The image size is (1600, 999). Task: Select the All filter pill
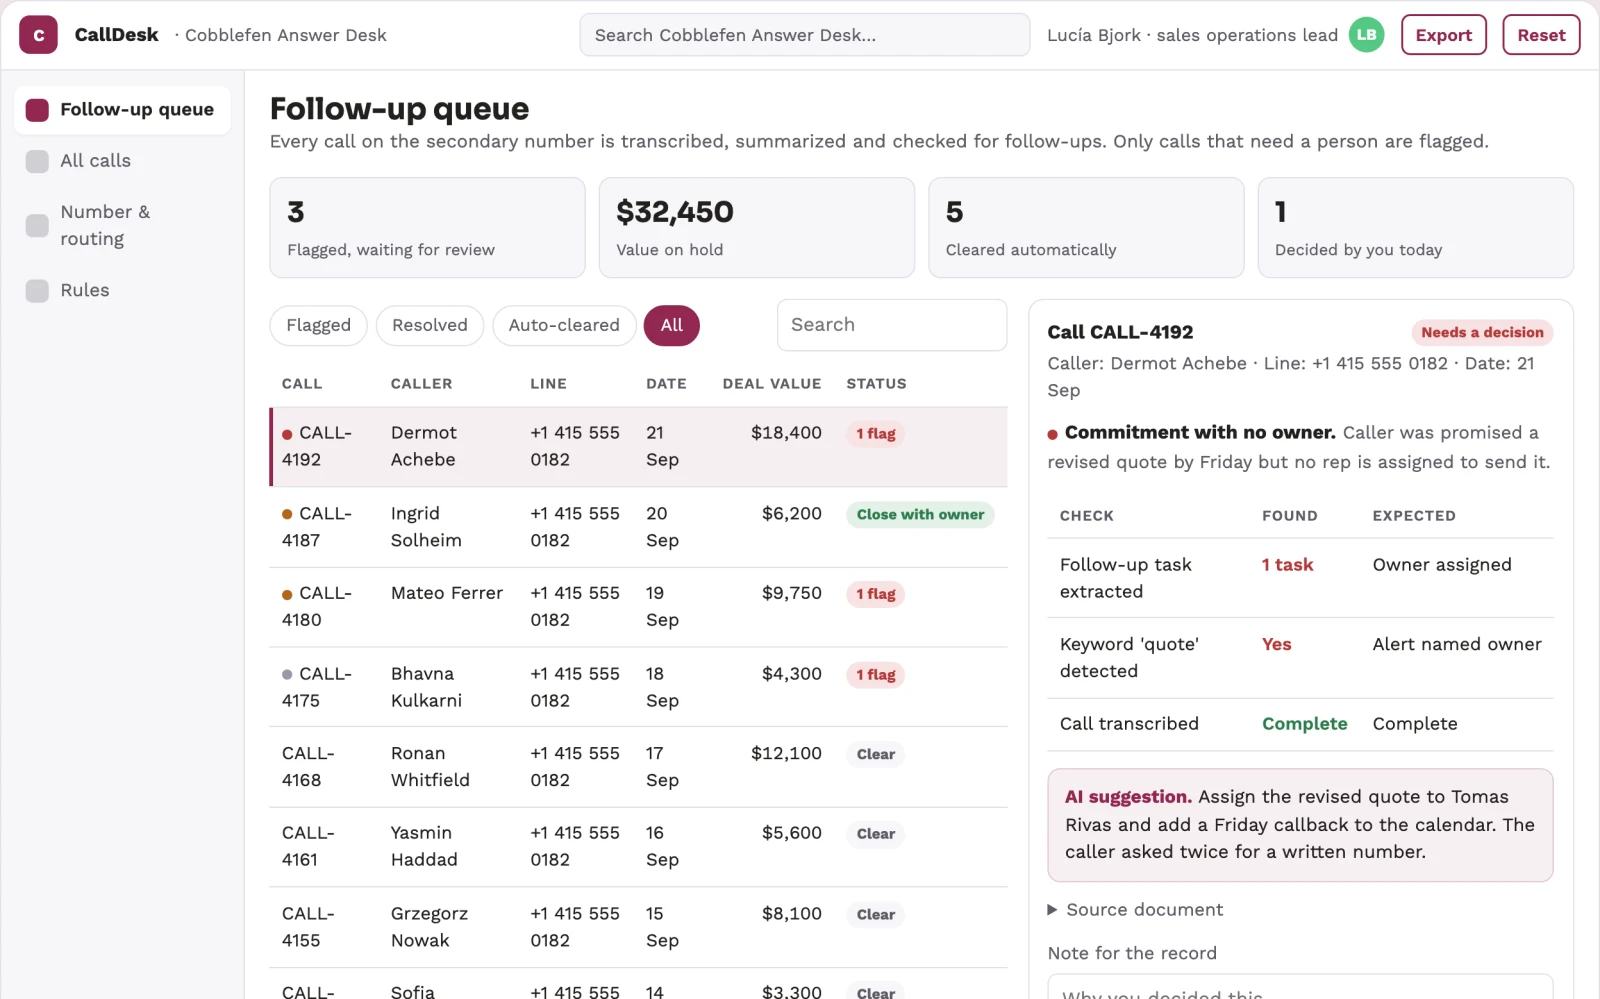pyautogui.click(x=672, y=326)
